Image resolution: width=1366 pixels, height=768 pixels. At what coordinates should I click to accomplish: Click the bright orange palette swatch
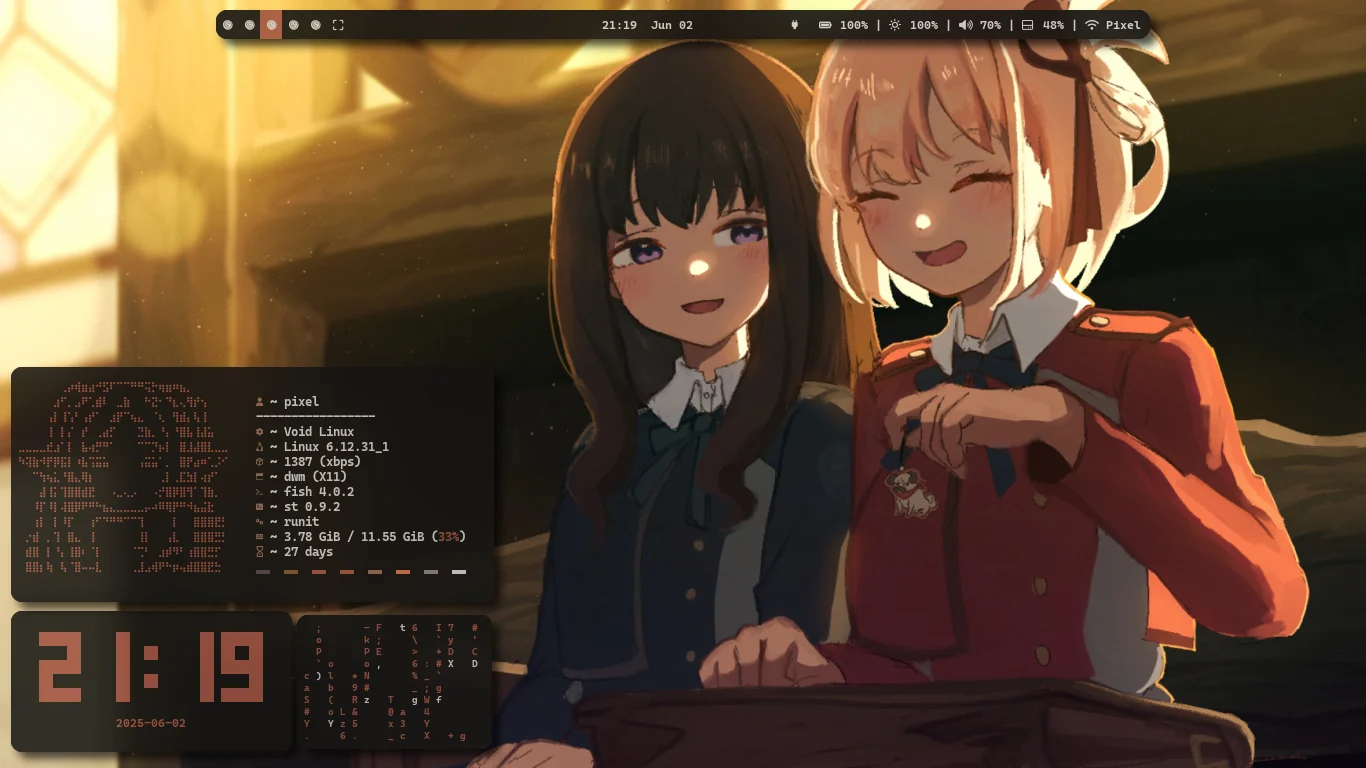tap(403, 572)
